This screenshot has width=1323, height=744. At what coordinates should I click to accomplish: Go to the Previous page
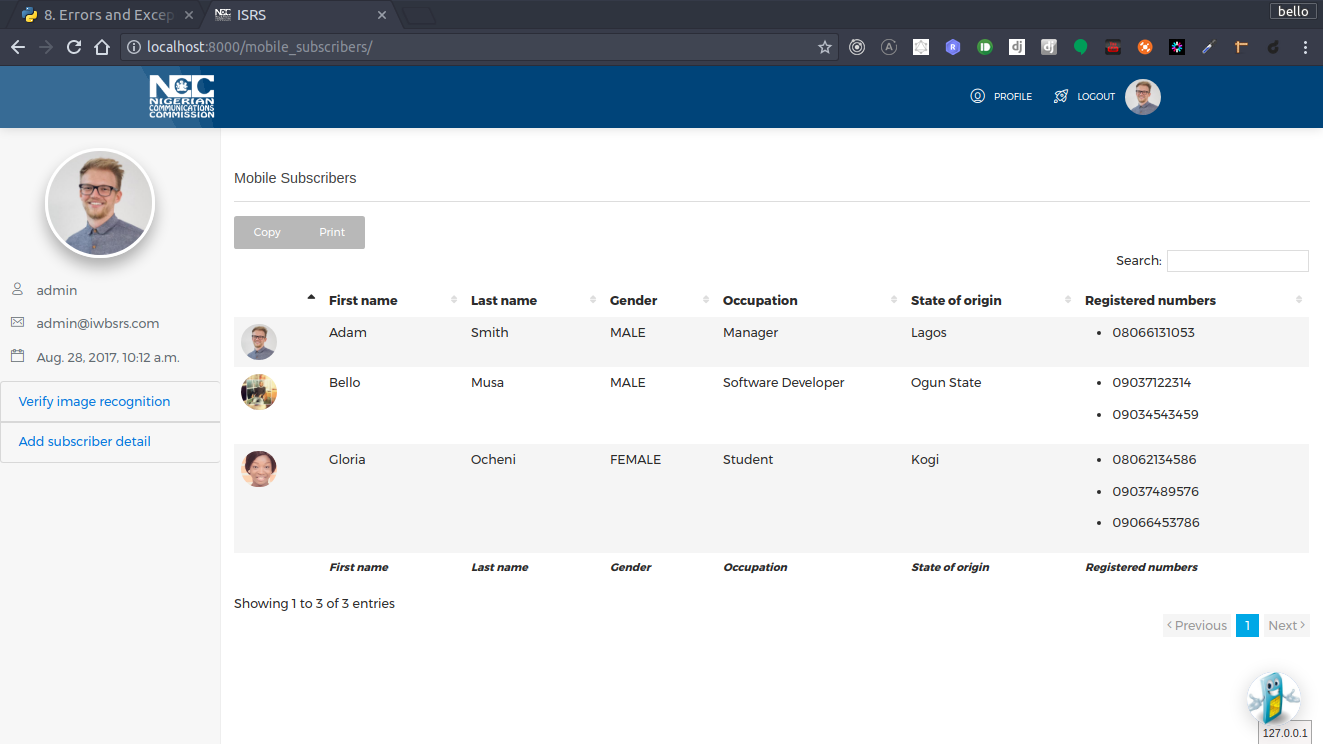[1197, 625]
